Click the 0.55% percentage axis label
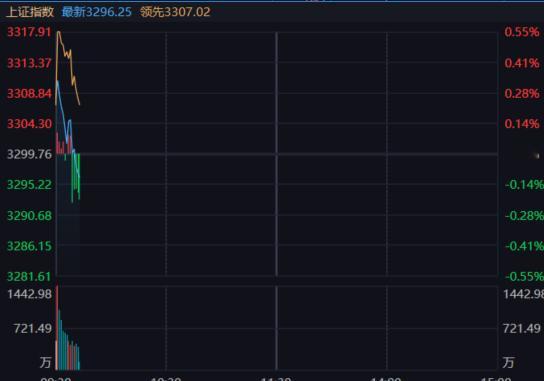The height and width of the screenshot is (381, 544). tap(522, 32)
